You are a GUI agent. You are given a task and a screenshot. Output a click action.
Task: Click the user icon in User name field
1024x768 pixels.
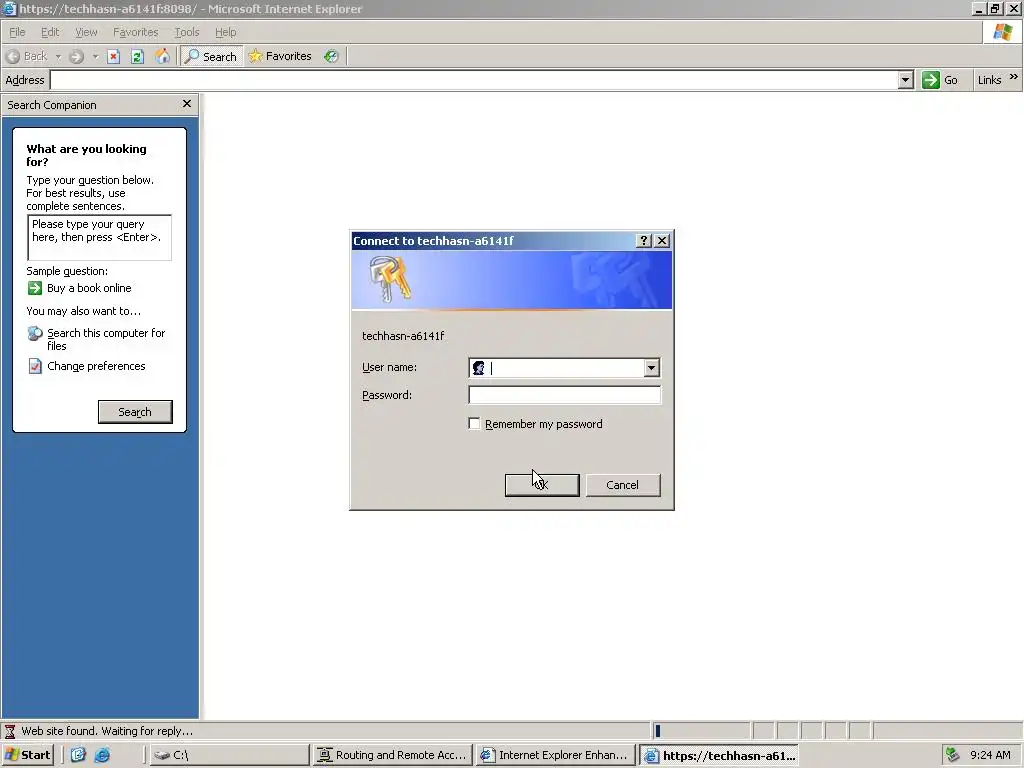(x=479, y=368)
